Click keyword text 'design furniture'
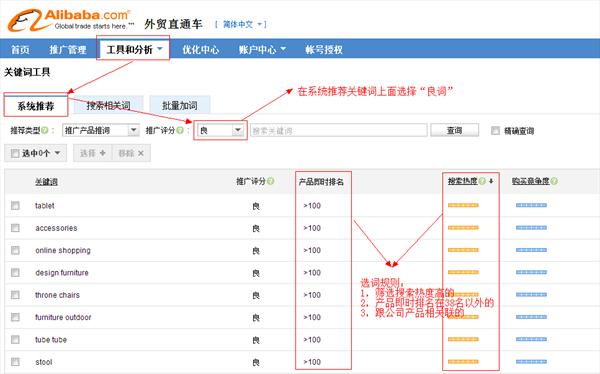Viewport: 600px width, 374px height. point(62,273)
